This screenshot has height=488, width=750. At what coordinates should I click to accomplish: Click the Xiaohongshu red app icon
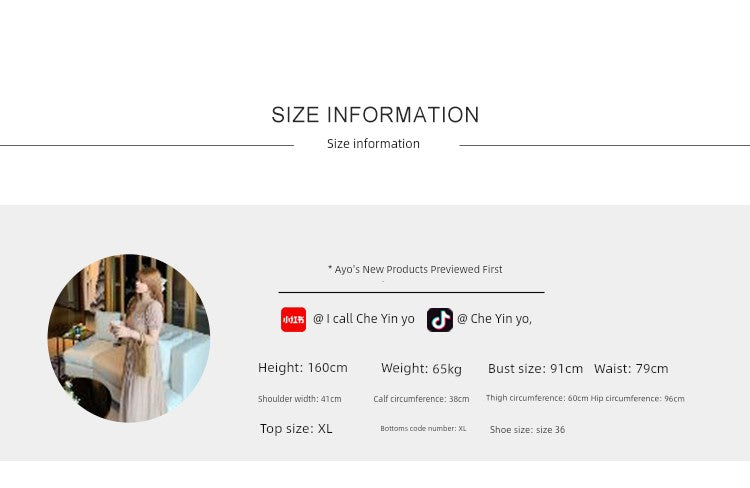coord(293,319)
